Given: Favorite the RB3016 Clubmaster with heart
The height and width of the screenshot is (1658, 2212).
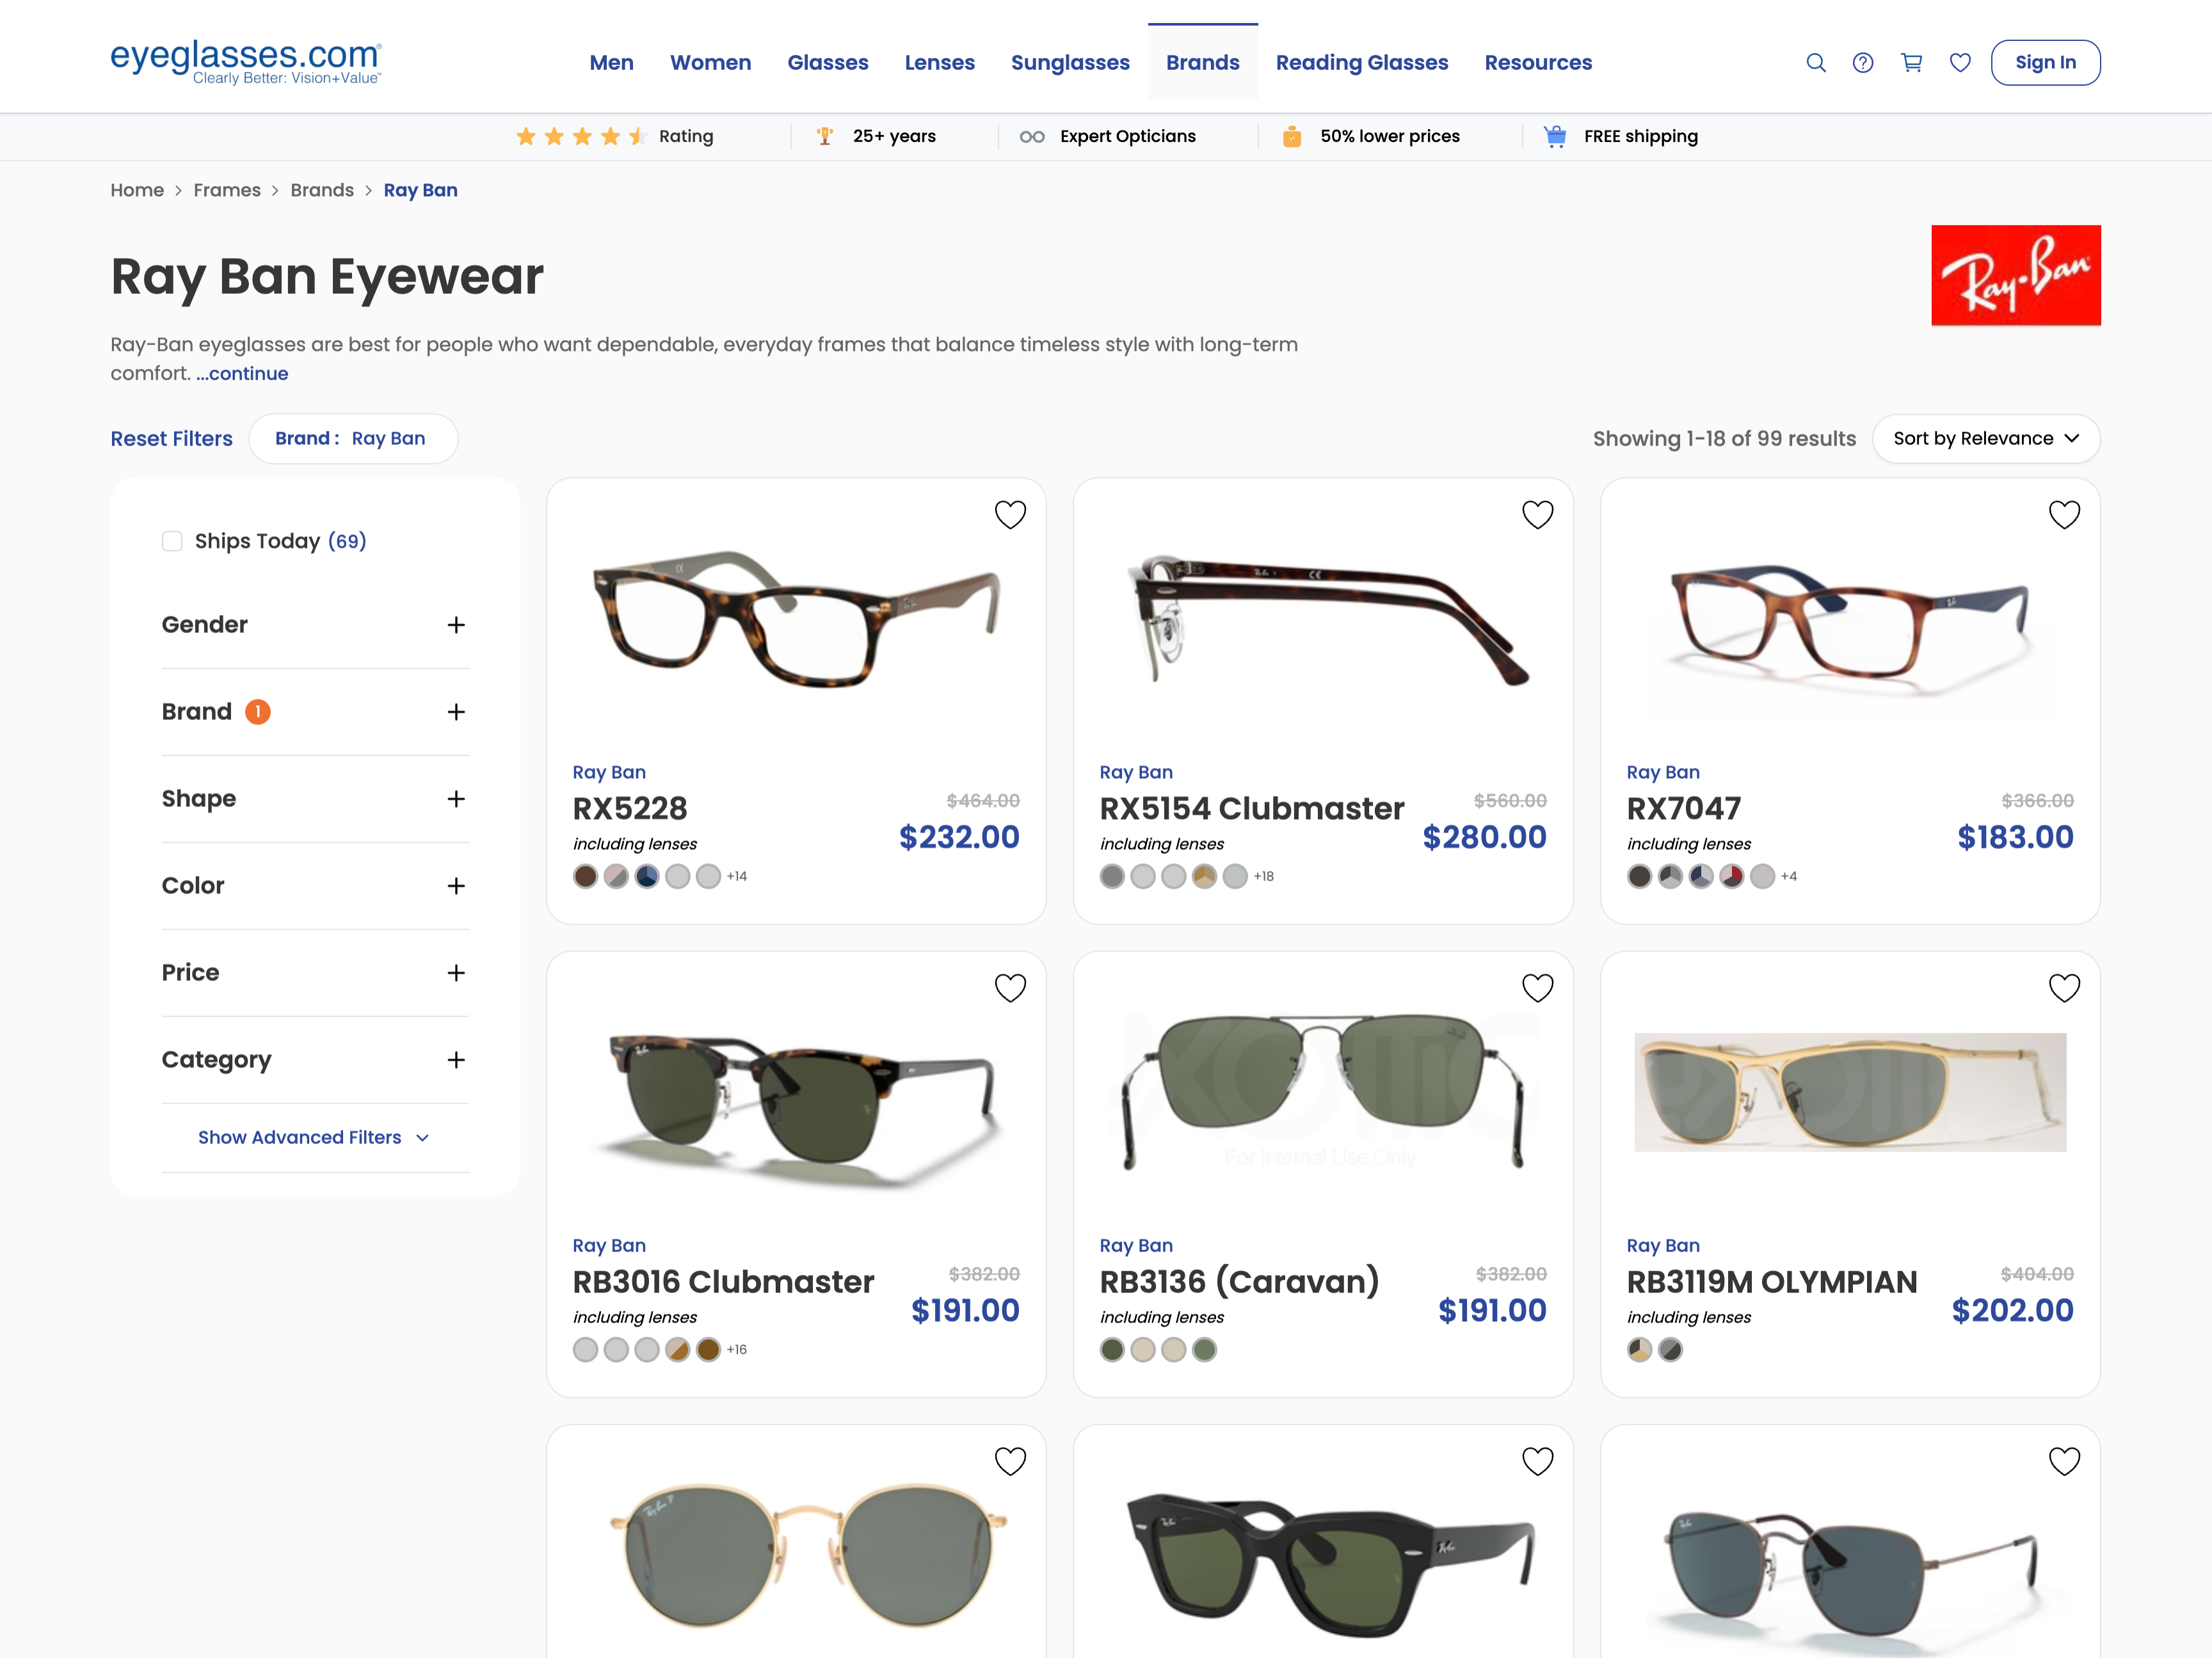Looking at the screenshot, I should 1010,988.
